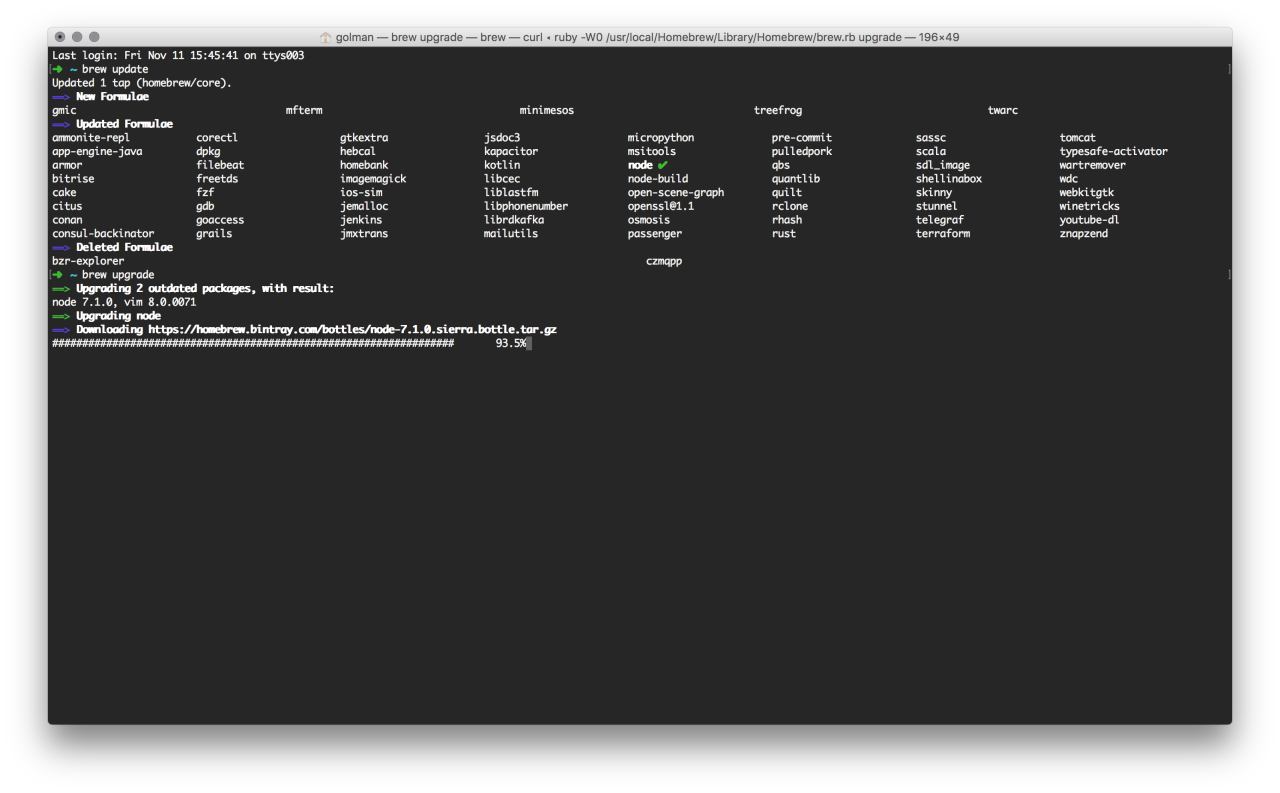
Task: Select the 'telegraf' formula
Action: tap(940, 220)
